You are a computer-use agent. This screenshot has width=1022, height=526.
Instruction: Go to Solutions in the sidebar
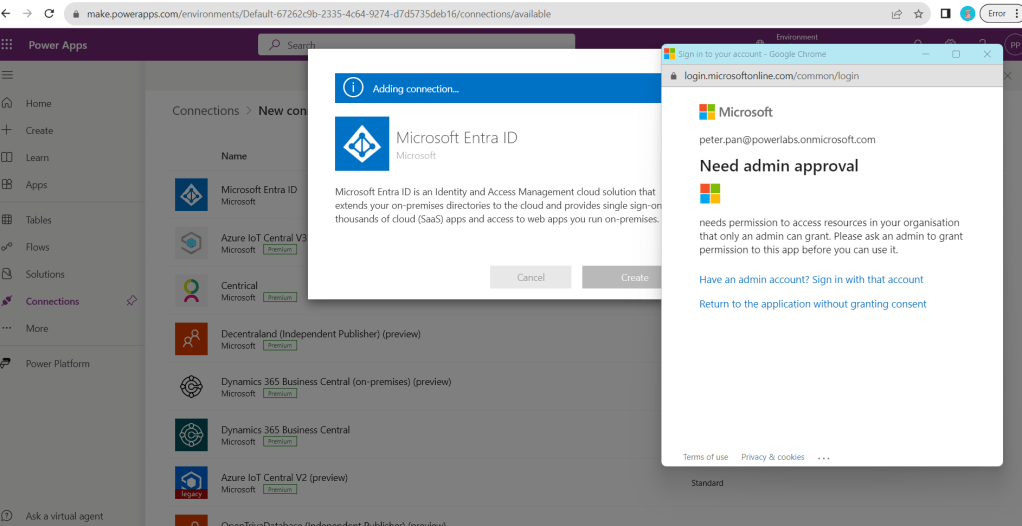click(x=45, y=274)
